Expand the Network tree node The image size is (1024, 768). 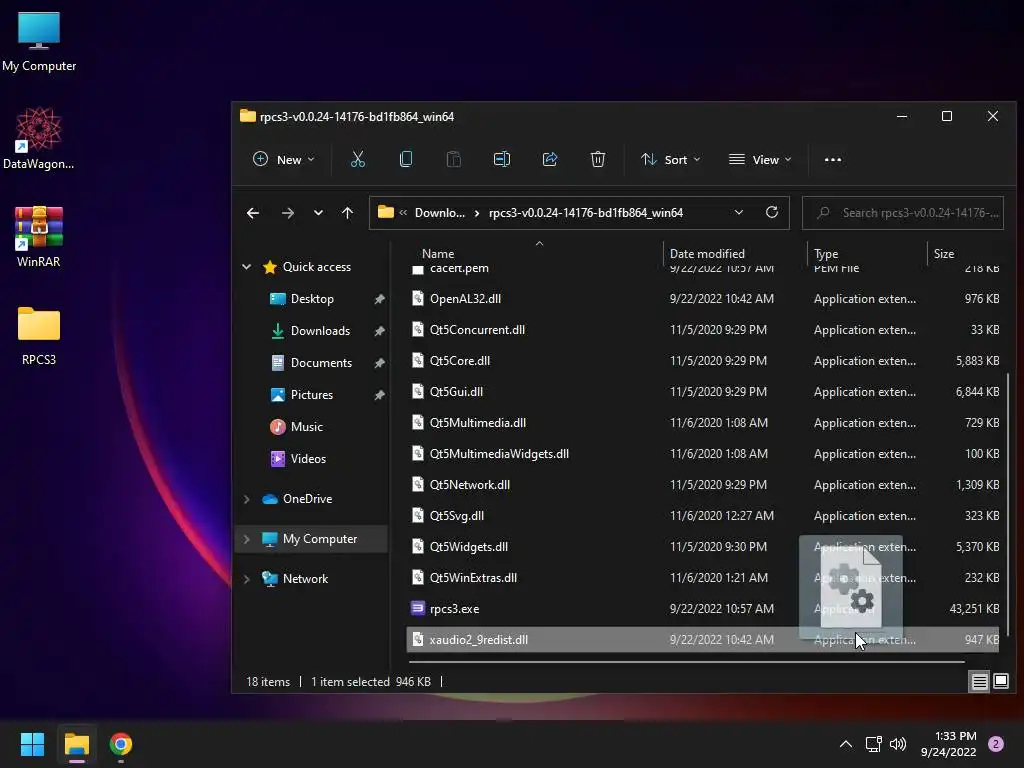247,579
